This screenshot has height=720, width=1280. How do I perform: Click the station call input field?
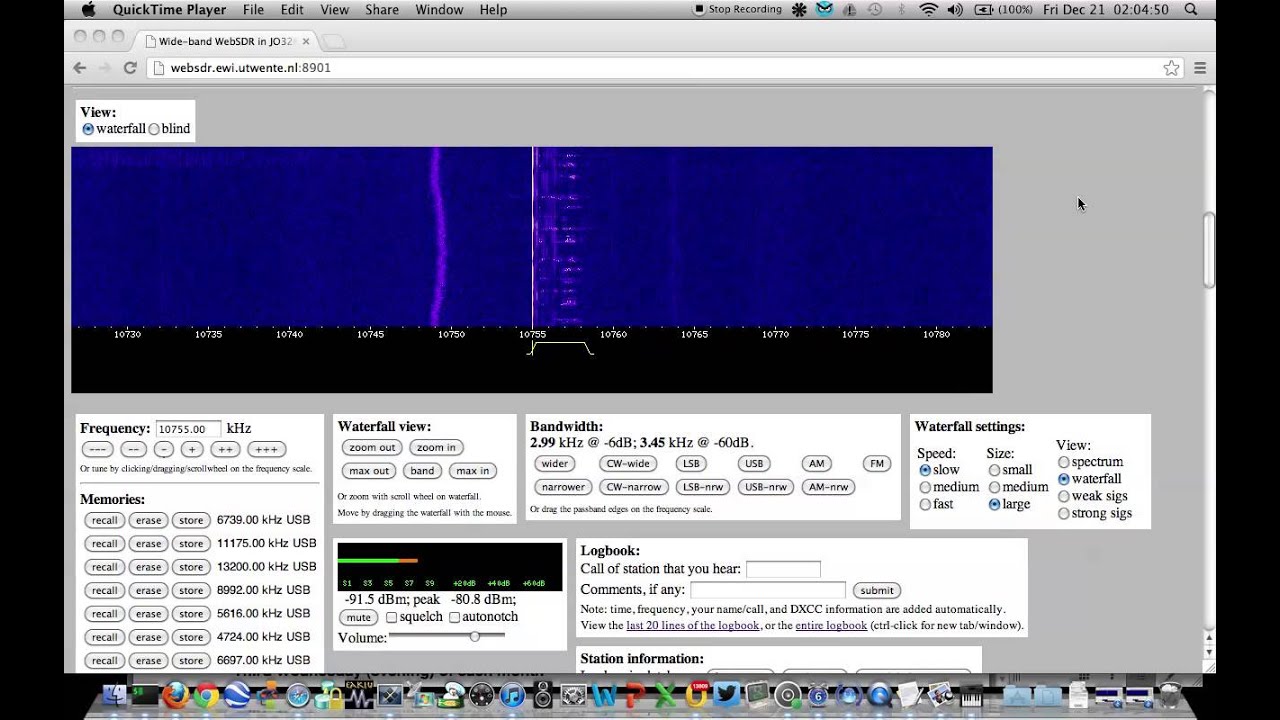tap(783, 569)
